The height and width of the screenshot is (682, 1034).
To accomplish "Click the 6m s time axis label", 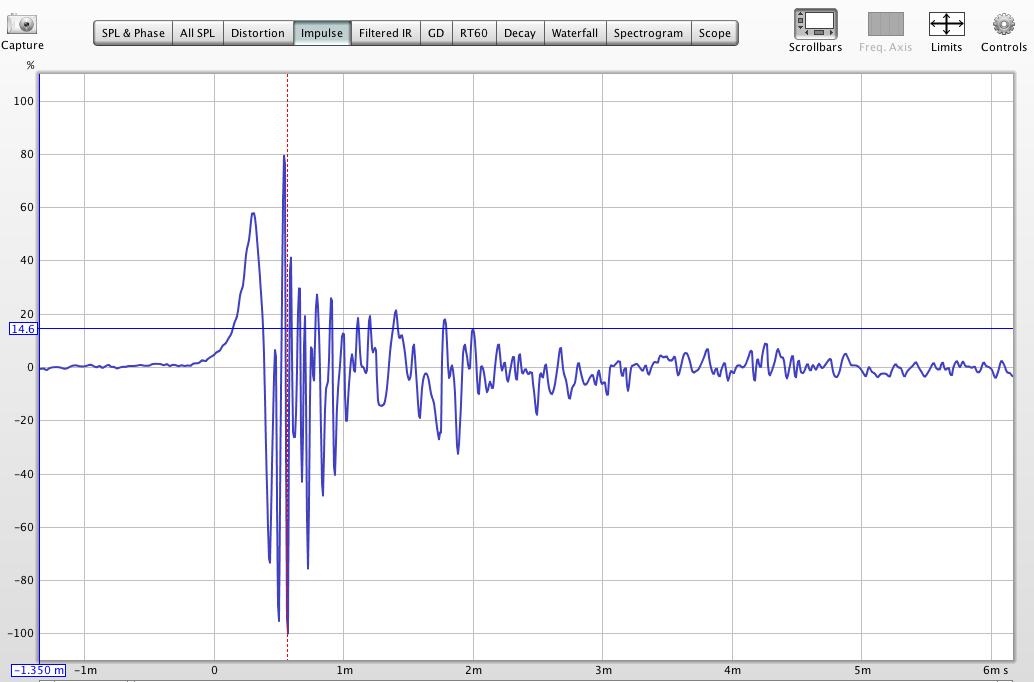I will tap(995, 670).
